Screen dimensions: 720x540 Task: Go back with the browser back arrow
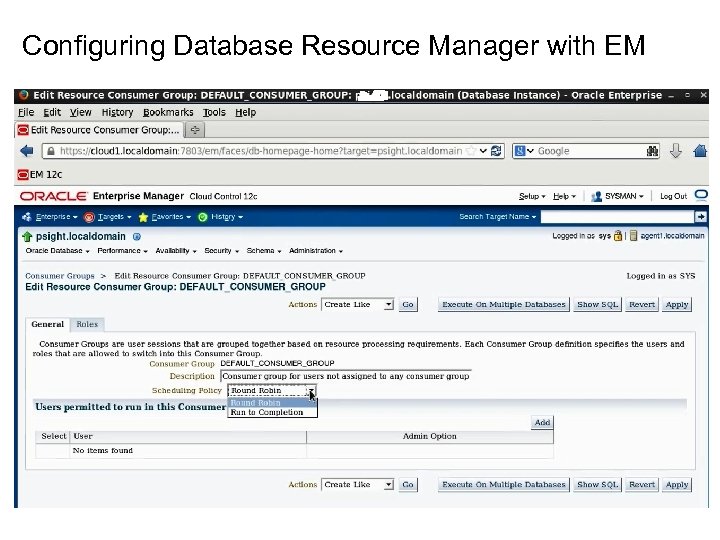click(27, 151)
